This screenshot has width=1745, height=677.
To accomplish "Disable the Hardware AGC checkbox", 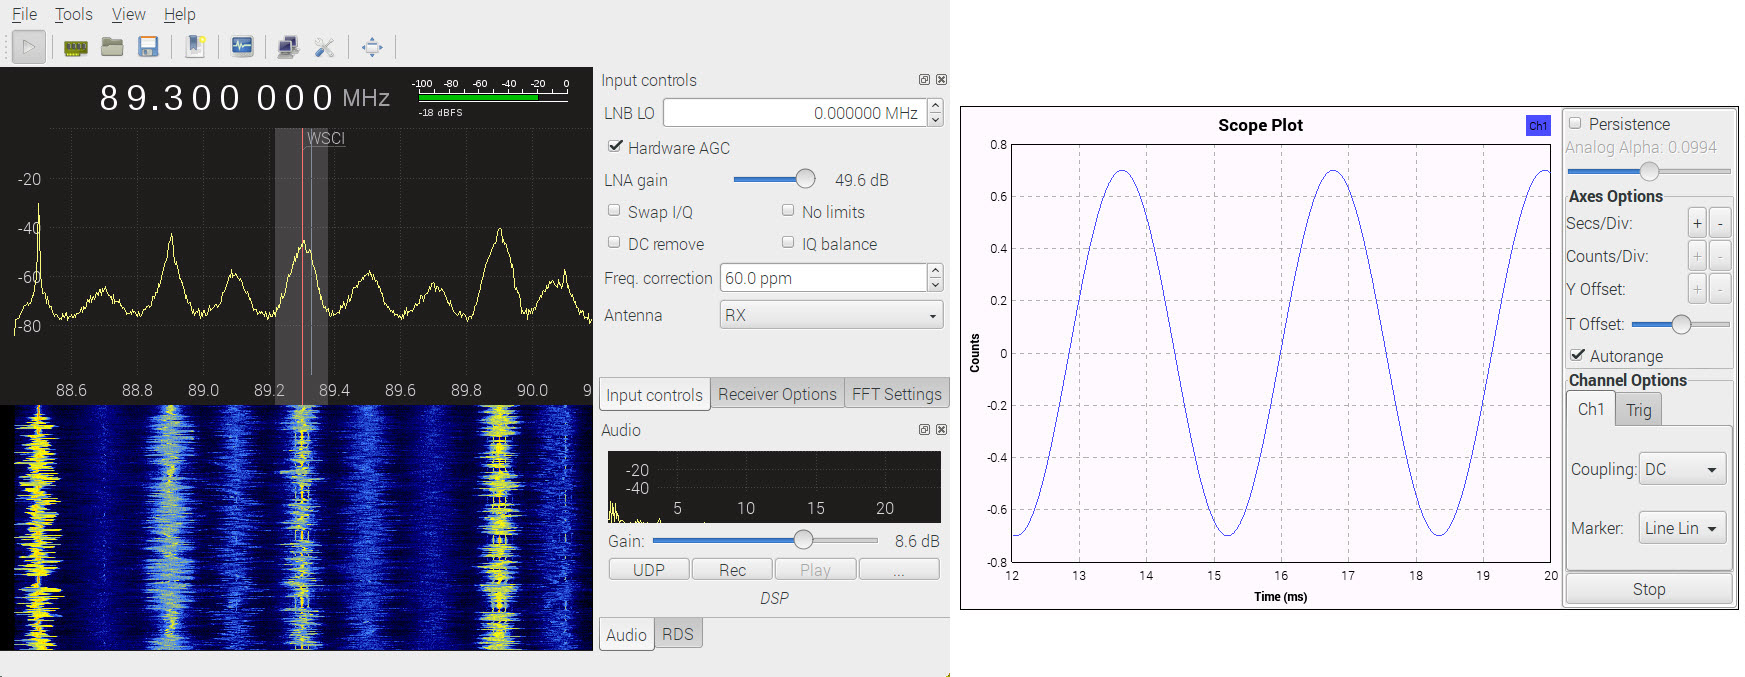I will coord(615,147).
